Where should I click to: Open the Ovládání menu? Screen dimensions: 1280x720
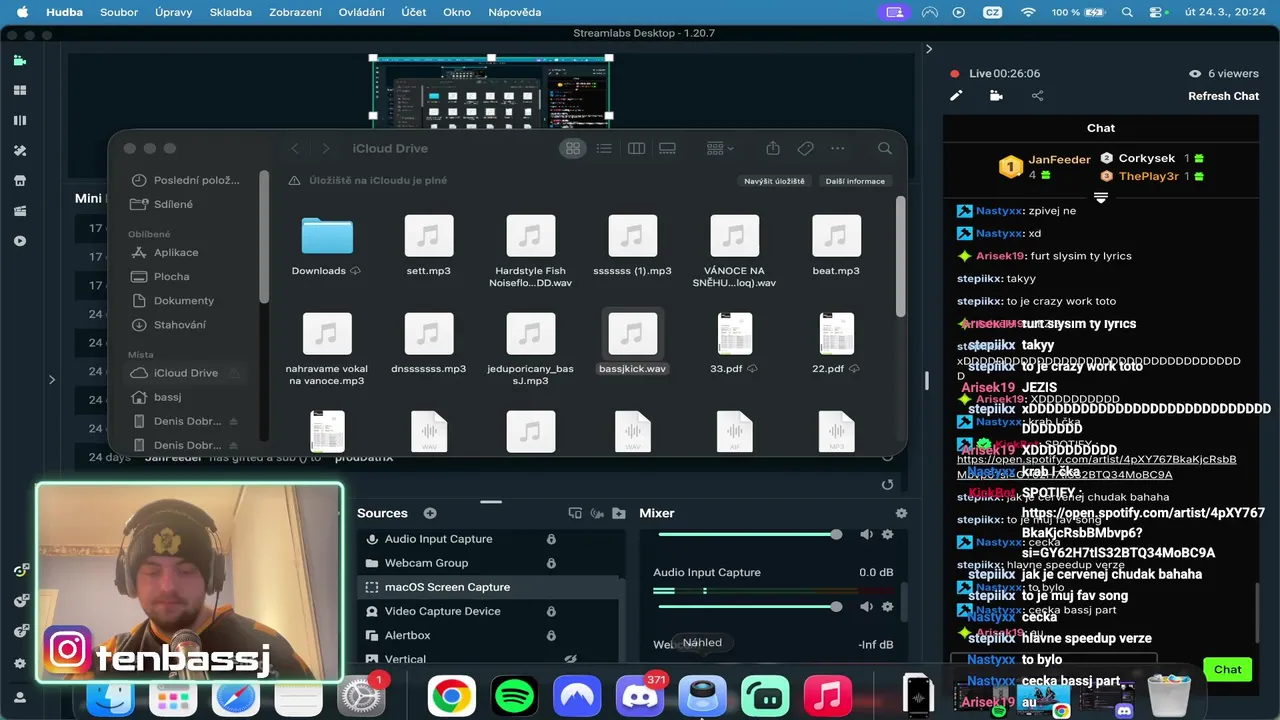click(361, 12)
